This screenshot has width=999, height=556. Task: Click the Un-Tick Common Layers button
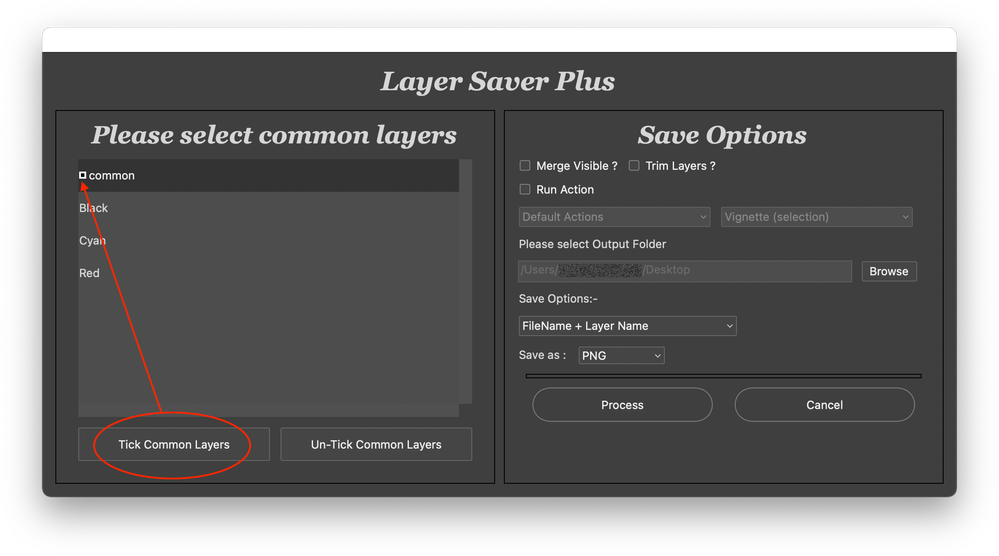tap(376, 445)
